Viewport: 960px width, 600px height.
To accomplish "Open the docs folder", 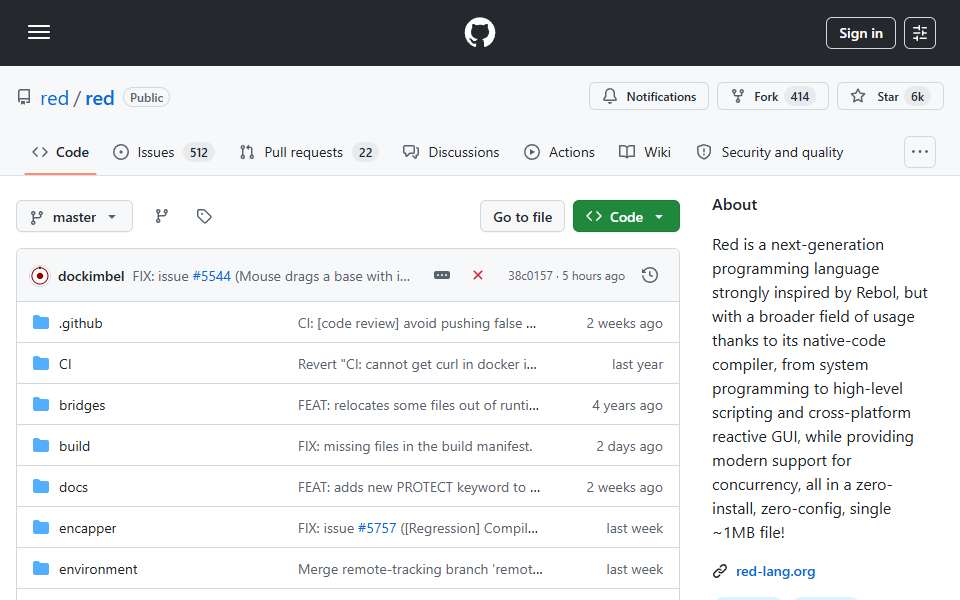I will click(73, 487).
